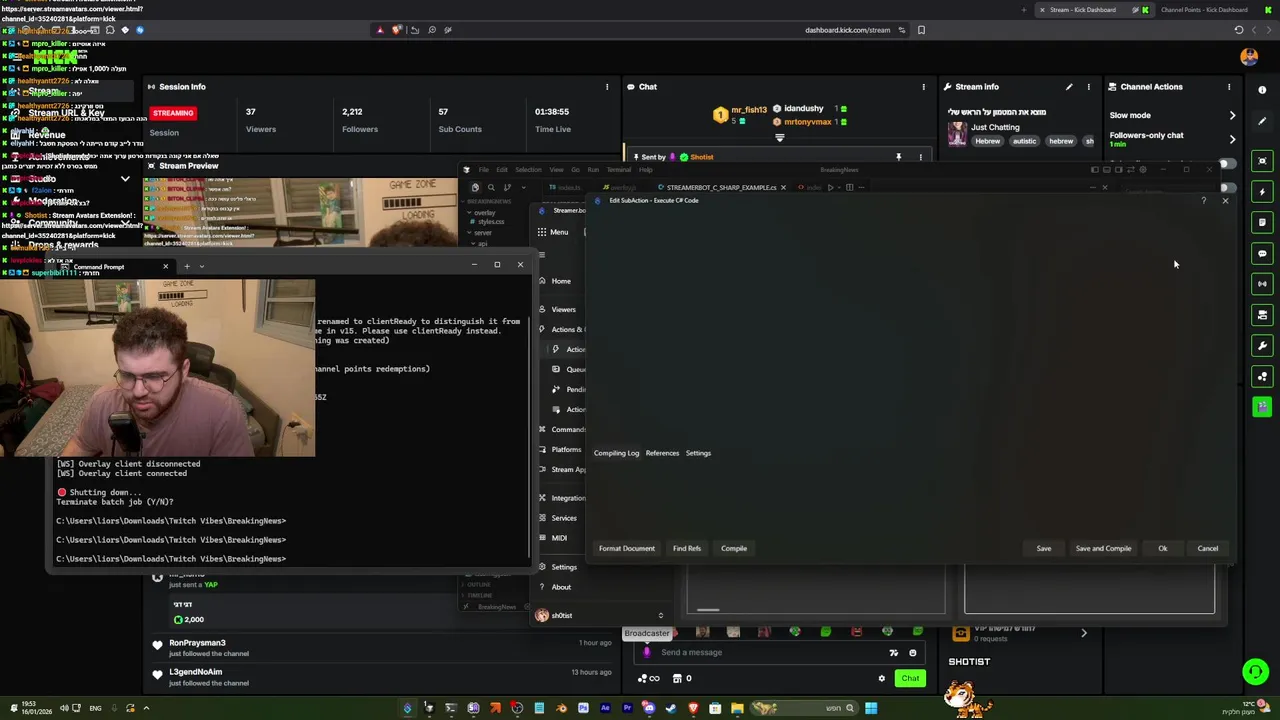Open After Effects from the taskbar
This screenshot has height=720, width=1280.
tap(605, 709)
